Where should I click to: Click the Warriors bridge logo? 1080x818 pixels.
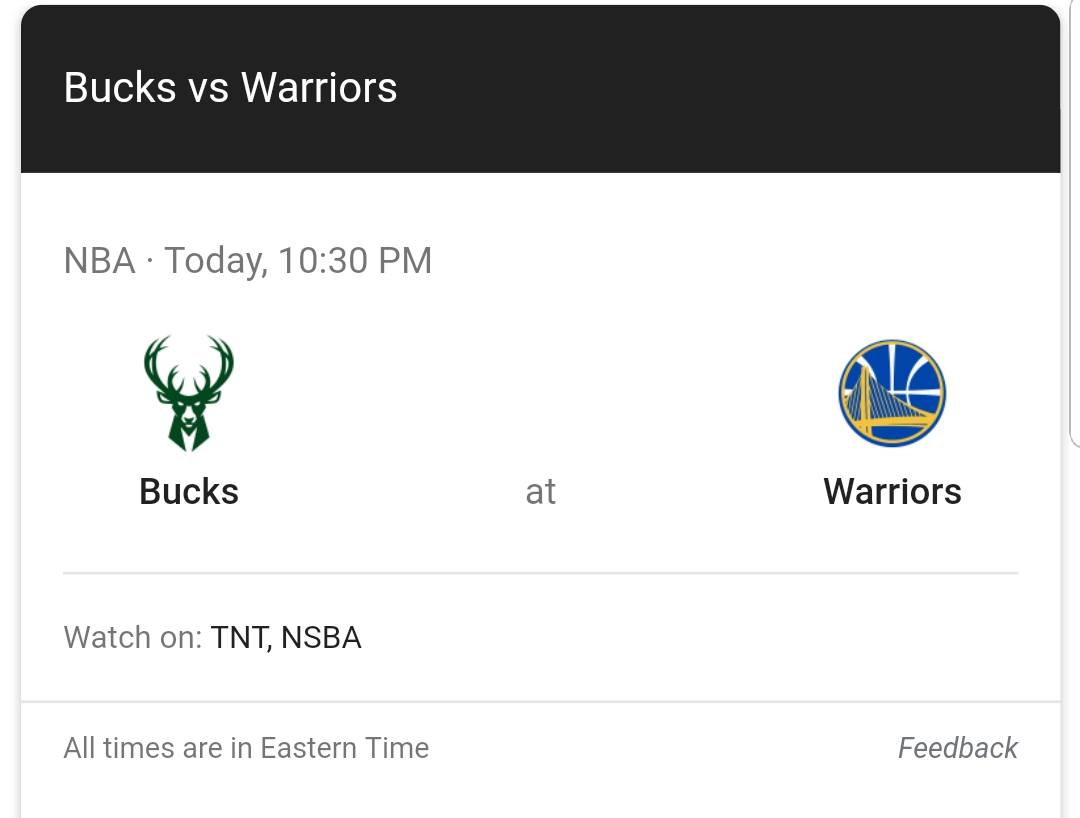click(892, 393)
